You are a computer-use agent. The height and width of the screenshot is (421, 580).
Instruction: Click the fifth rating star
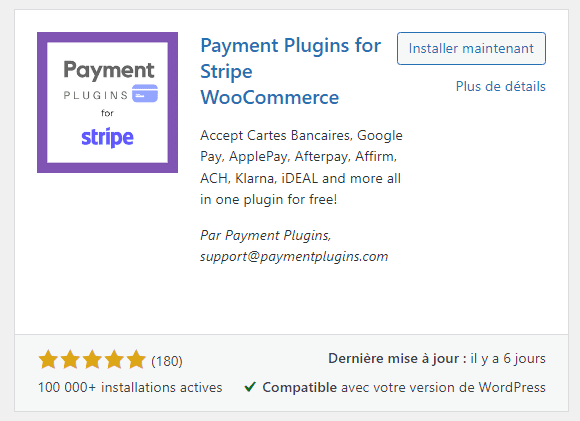pyautogui.click(x=136, y=360)
